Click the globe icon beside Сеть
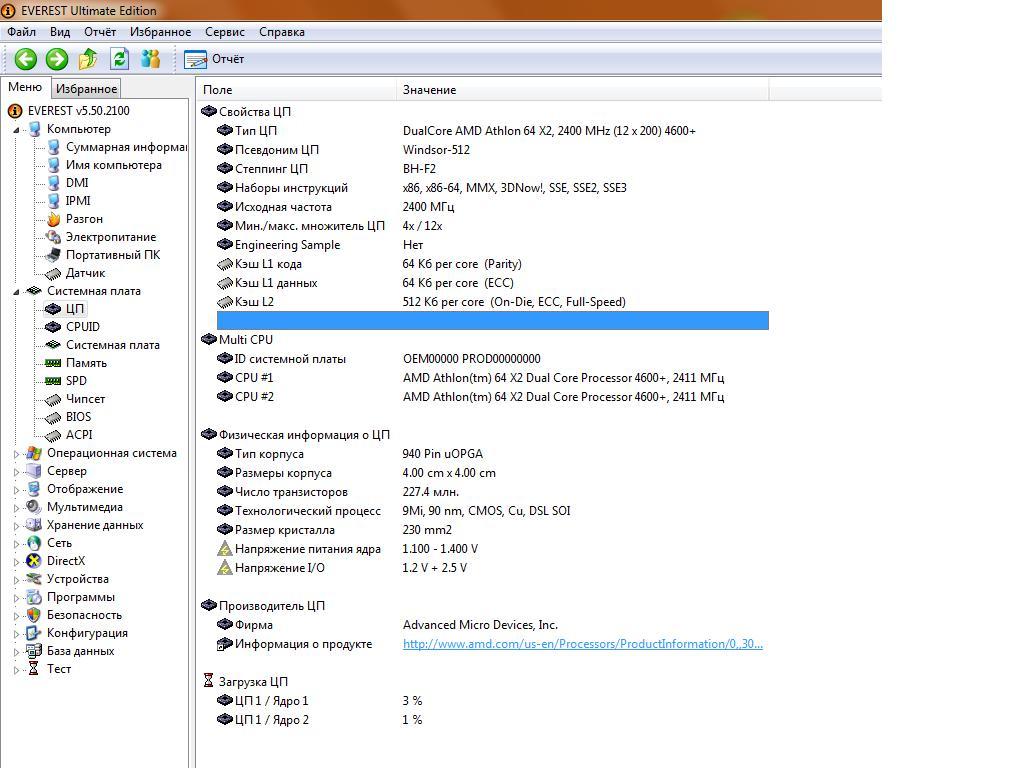This screenshot has width=1024, height=768. [34, 543]
